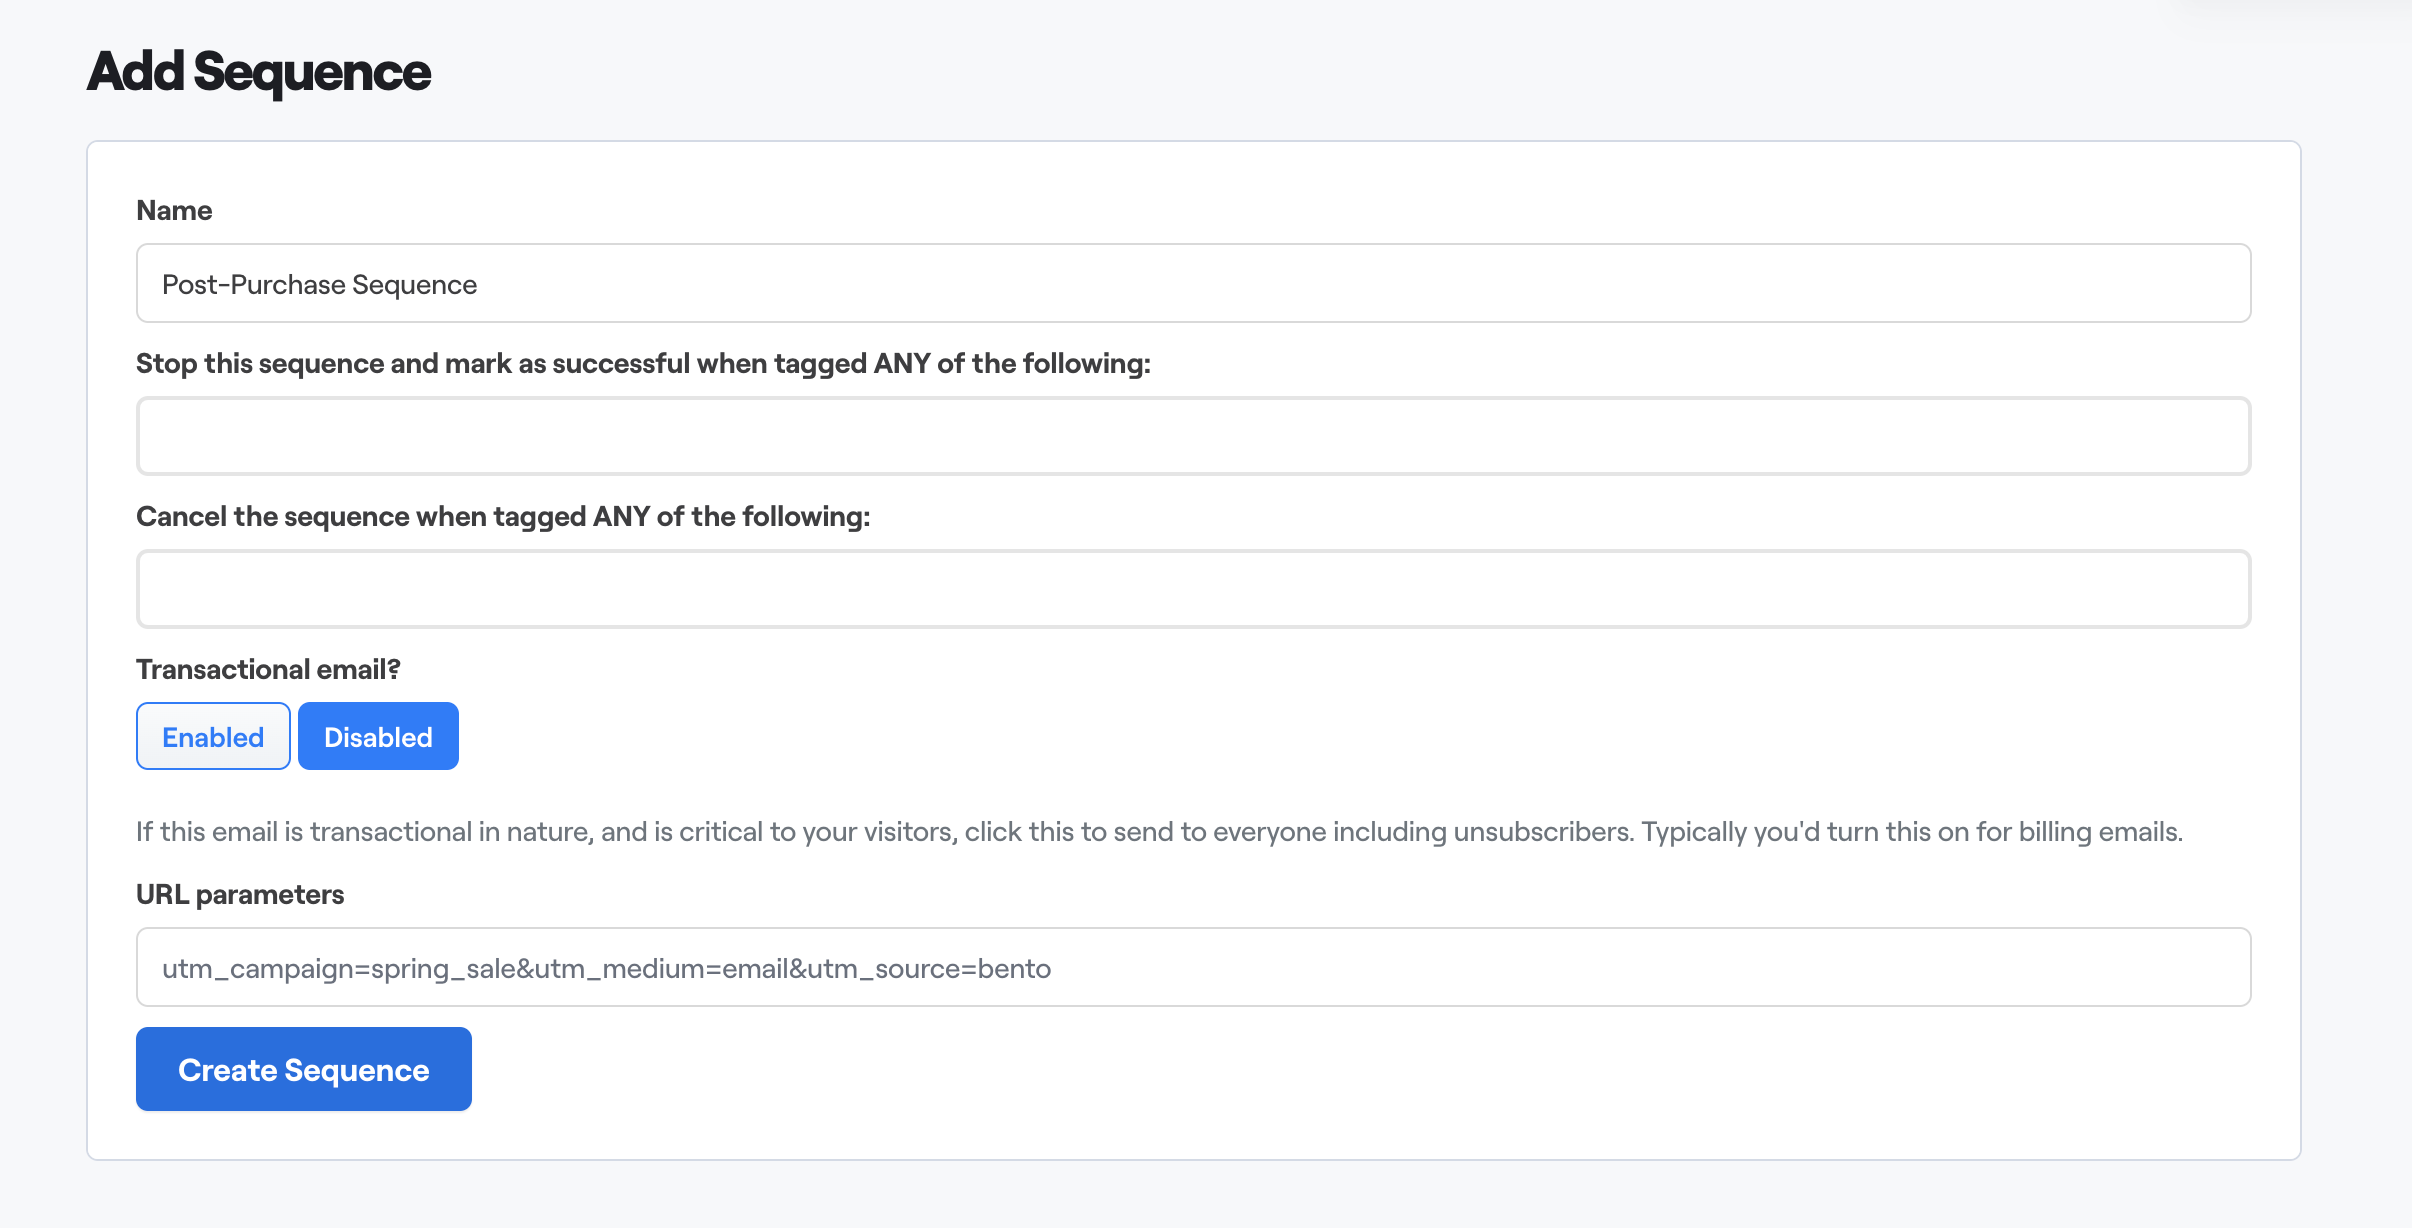The height and width of the screenshot is (1228, 2412).
Task: Click "utm_source=bento" in the URL field
Action: coord(929,969)
